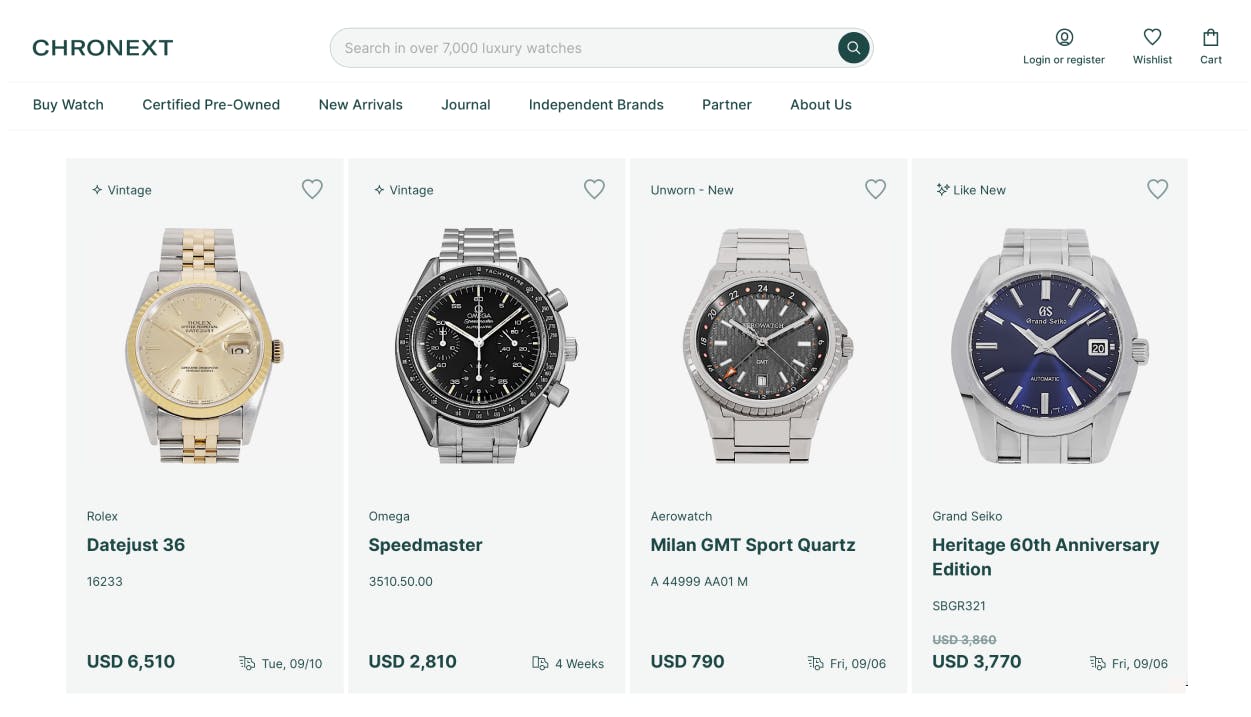Screen dimensions: 1251x717
Task: Click Like New sparkle icon on Grand Seiko
Action: [942, 190]
